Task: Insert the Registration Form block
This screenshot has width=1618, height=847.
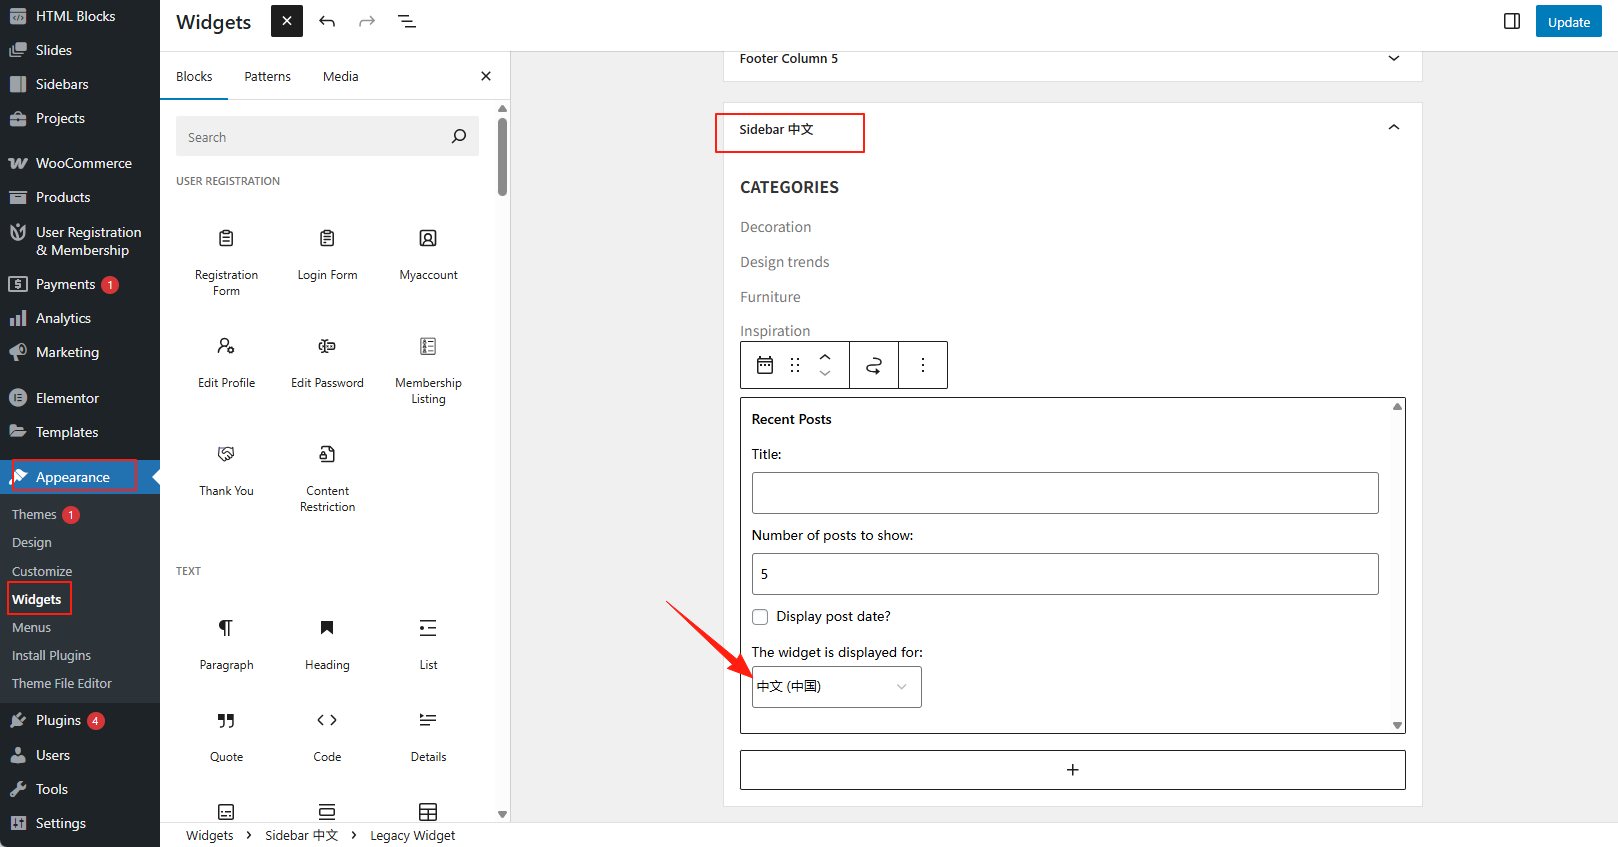Action: [226, 261]
